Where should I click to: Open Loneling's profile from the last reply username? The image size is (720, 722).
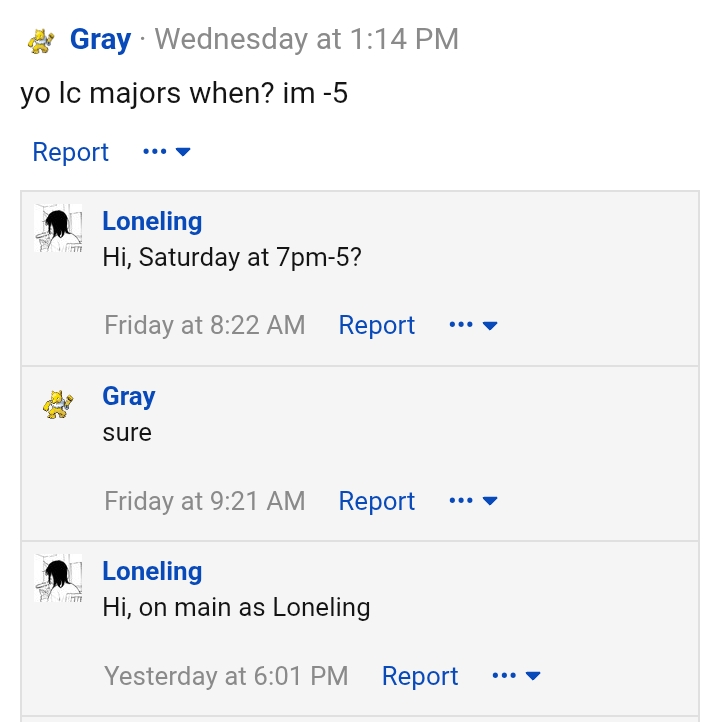pos(152,571)
